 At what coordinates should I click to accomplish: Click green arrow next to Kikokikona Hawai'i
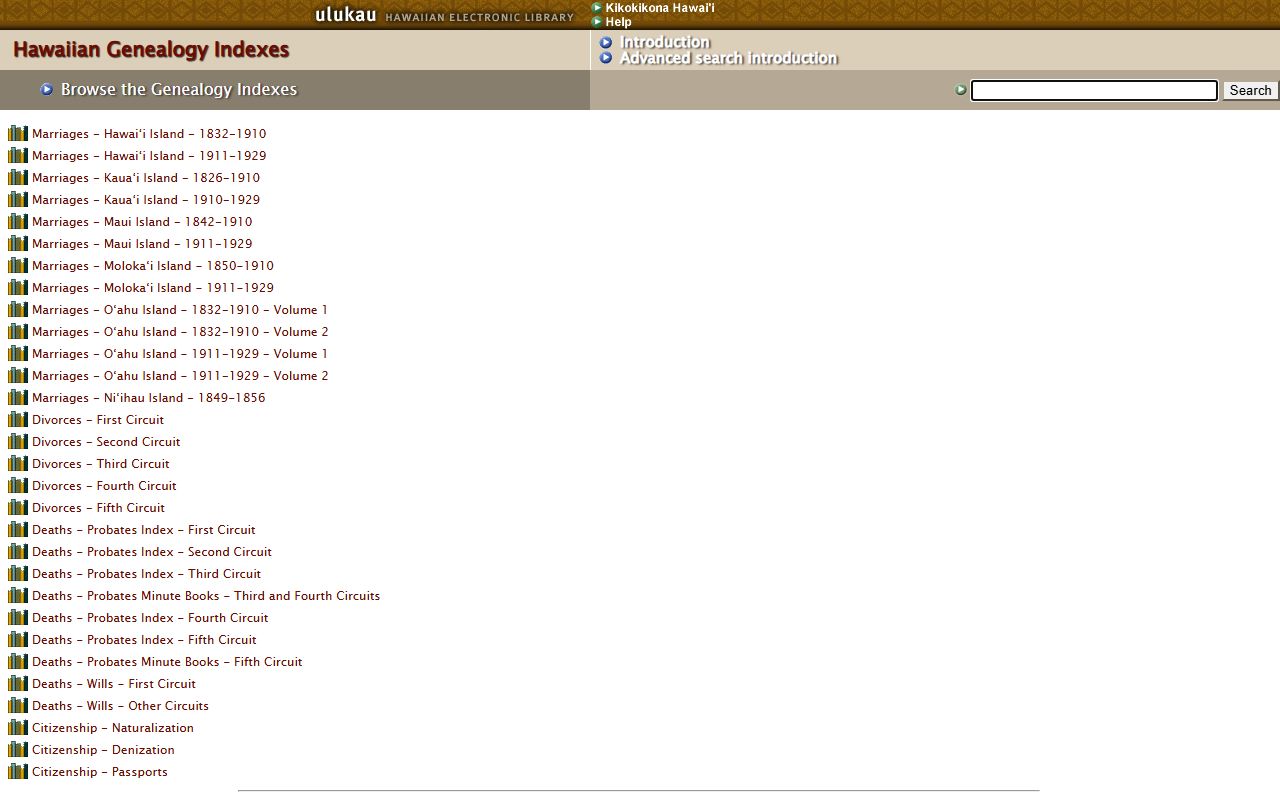(597, 7)
